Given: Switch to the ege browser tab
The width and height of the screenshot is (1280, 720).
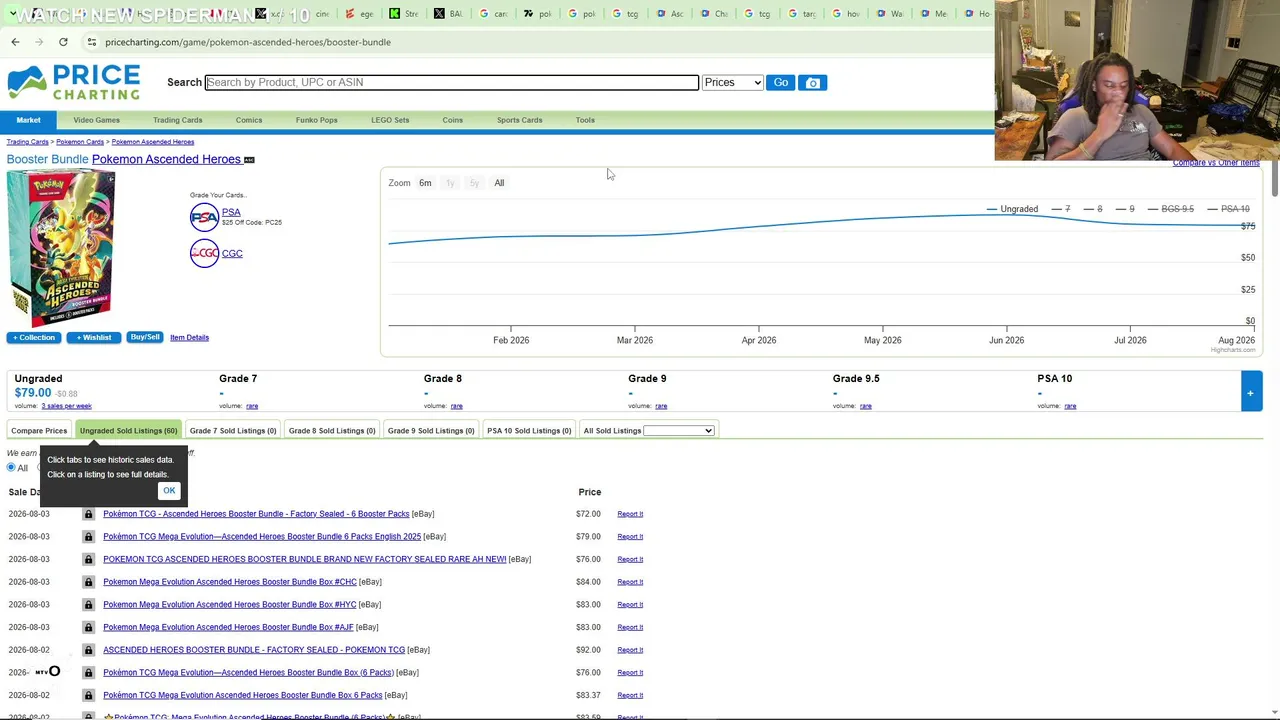Looking at the screenshot, I should tap(360, 14).
